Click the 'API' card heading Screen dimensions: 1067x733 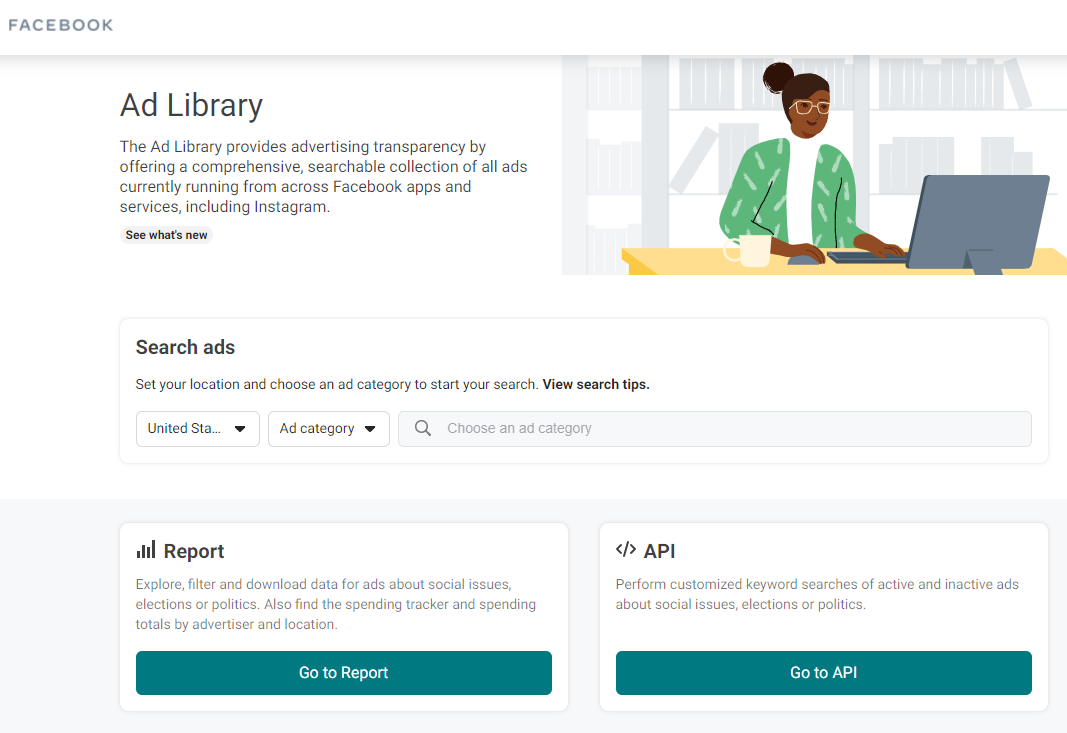(659, 551)
